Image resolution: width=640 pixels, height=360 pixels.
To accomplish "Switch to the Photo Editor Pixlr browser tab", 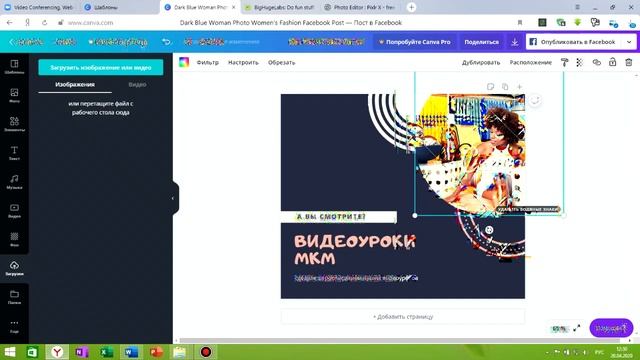I will pyautogui.click(x=360, y=7).
